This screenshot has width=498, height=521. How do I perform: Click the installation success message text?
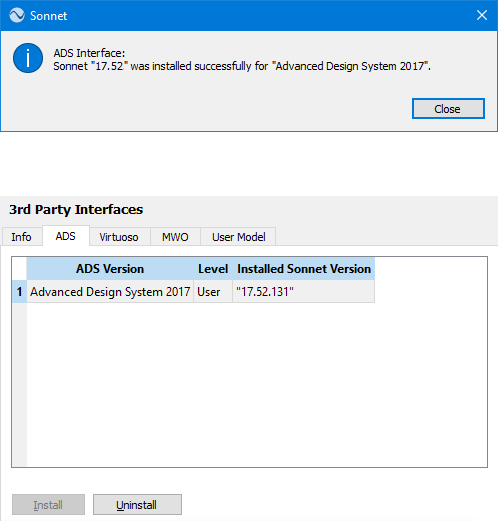tap(242, 66)
